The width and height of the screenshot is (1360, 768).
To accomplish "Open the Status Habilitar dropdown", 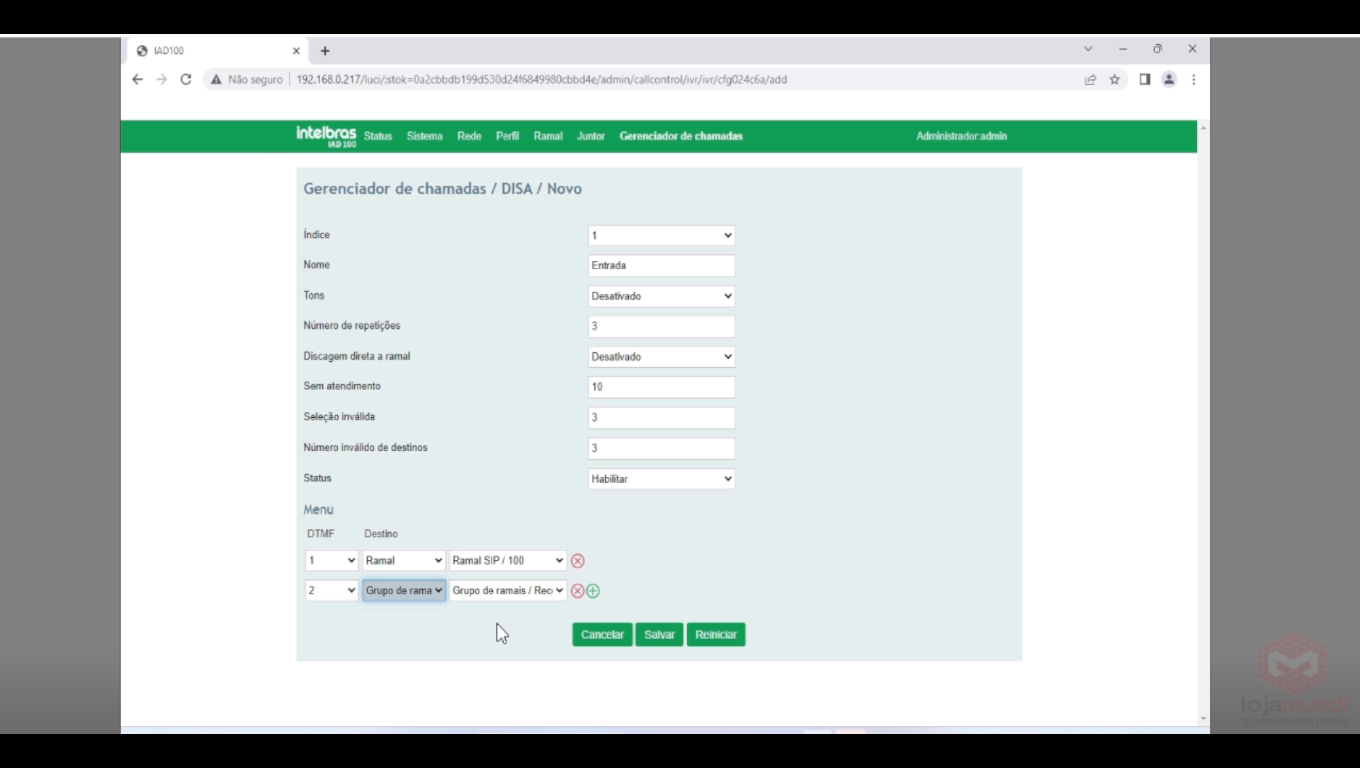I will [x=661, y=479].
